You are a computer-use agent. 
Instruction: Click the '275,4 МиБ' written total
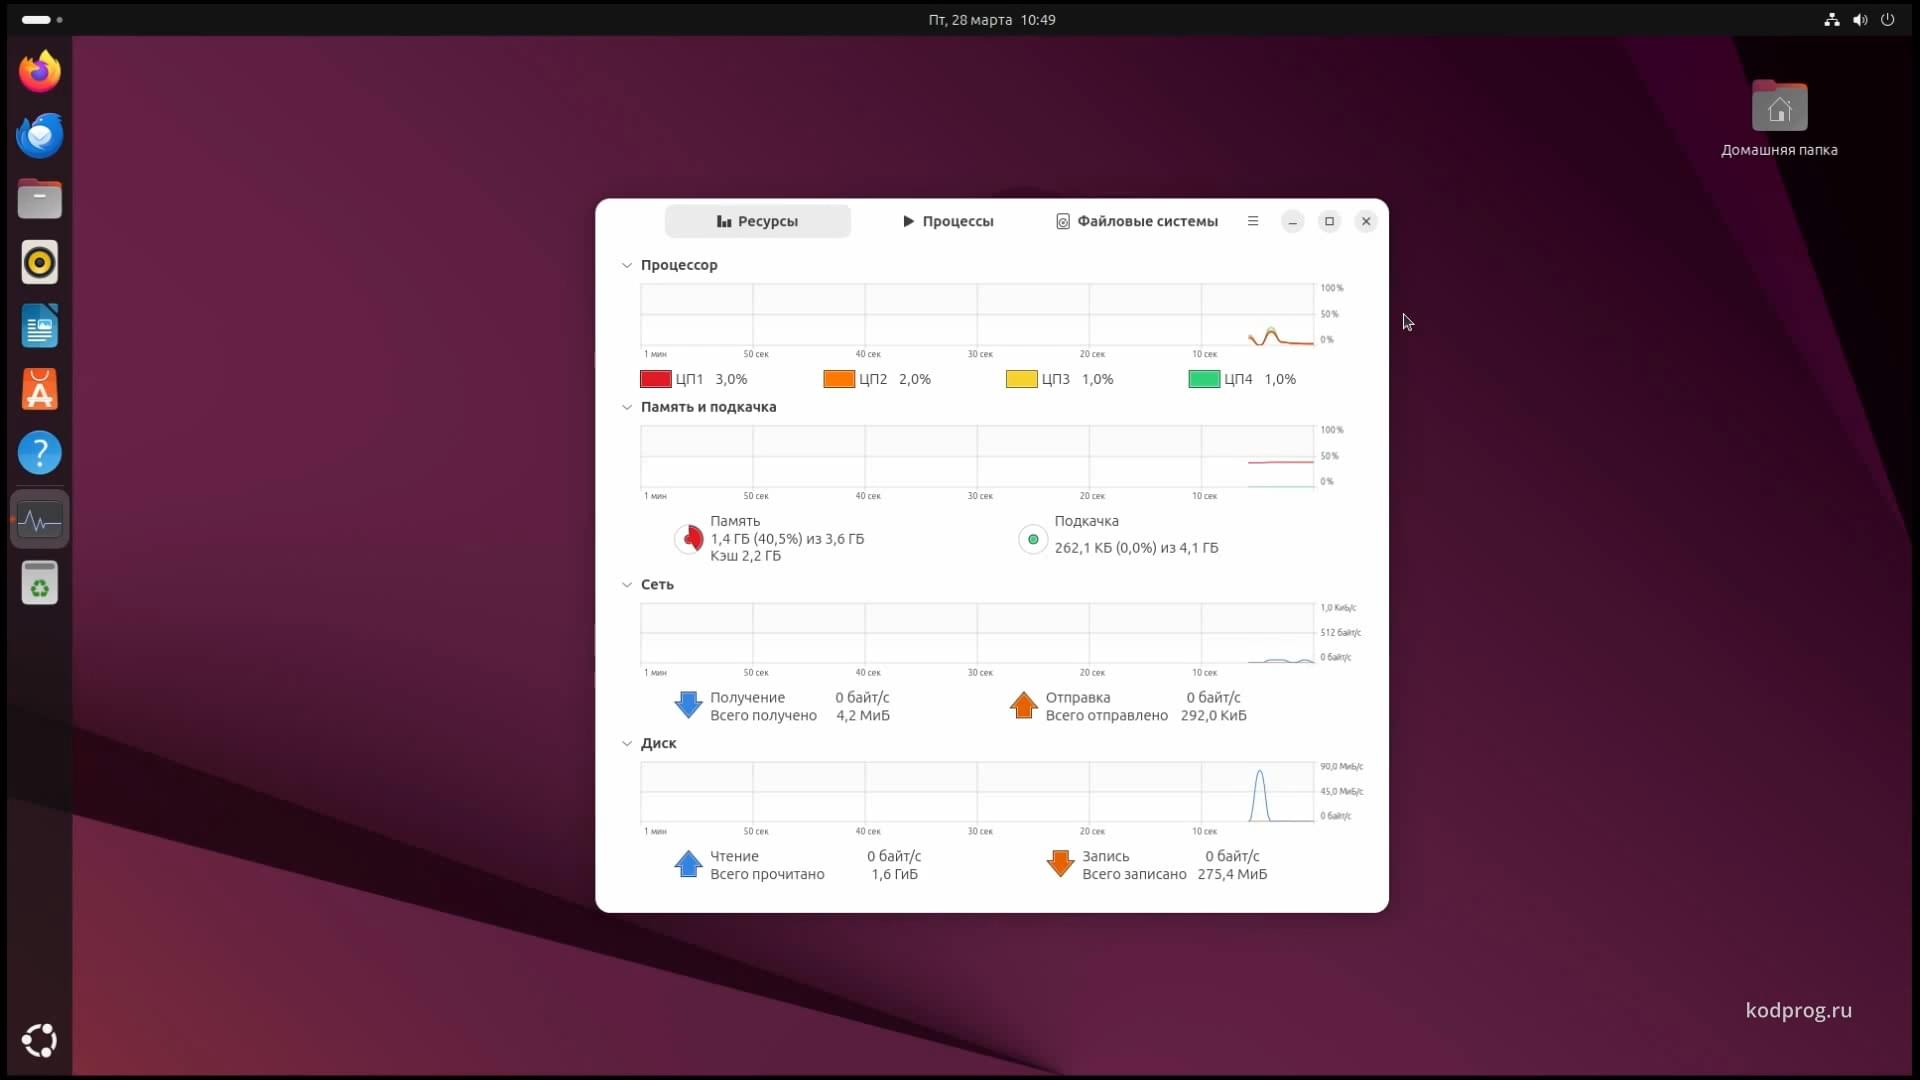1232,875
